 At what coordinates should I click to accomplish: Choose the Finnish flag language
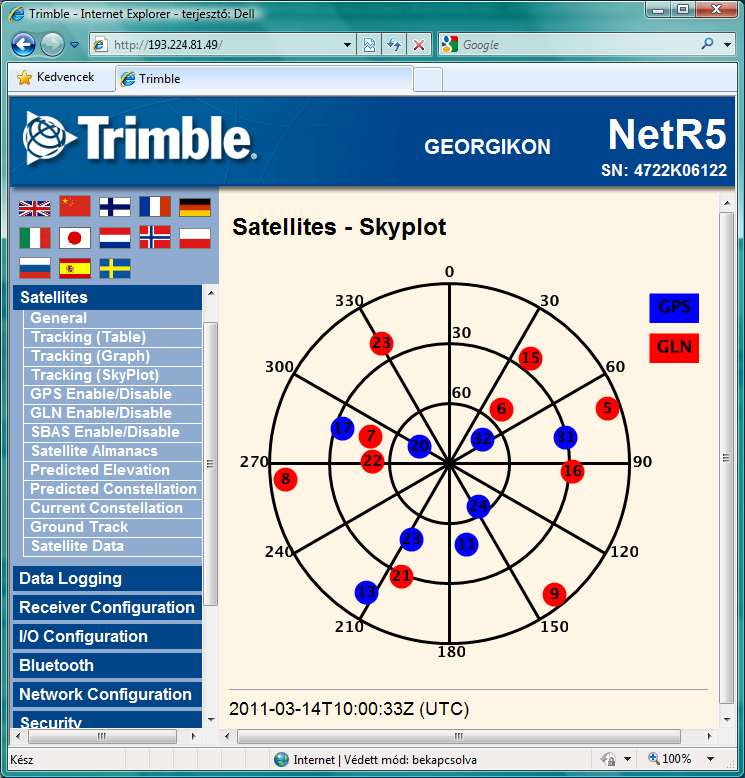pos(115,207)
